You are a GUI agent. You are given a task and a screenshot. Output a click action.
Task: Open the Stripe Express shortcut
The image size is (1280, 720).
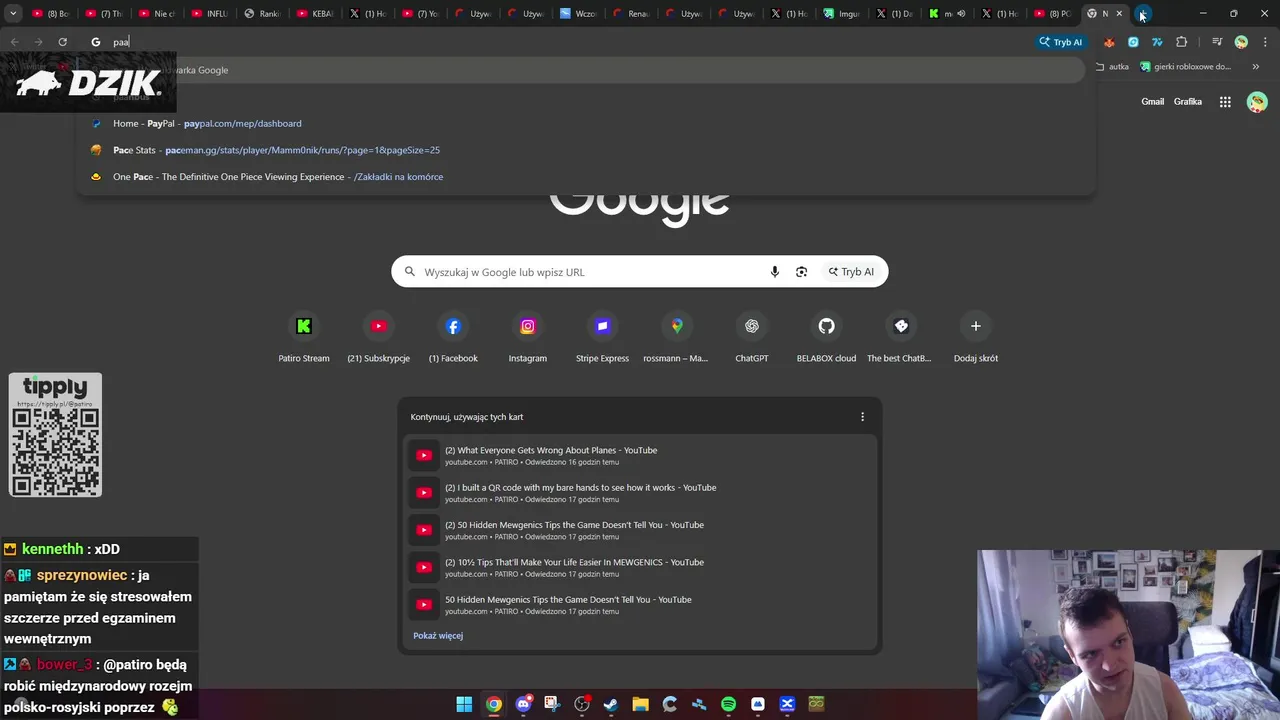pos(602,337)
